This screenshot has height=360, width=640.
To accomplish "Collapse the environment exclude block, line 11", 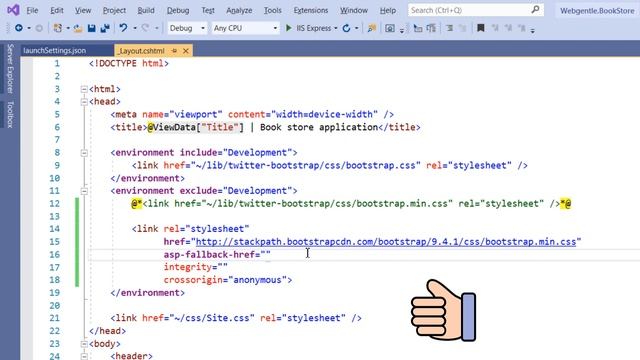I will tap(84, 191).
